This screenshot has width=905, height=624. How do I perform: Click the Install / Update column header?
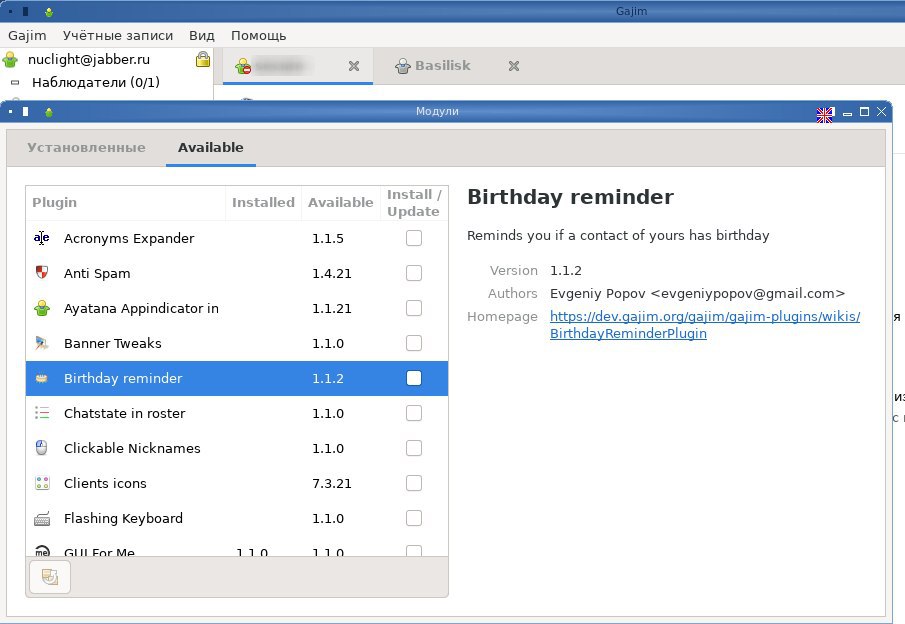pos(414,203)
